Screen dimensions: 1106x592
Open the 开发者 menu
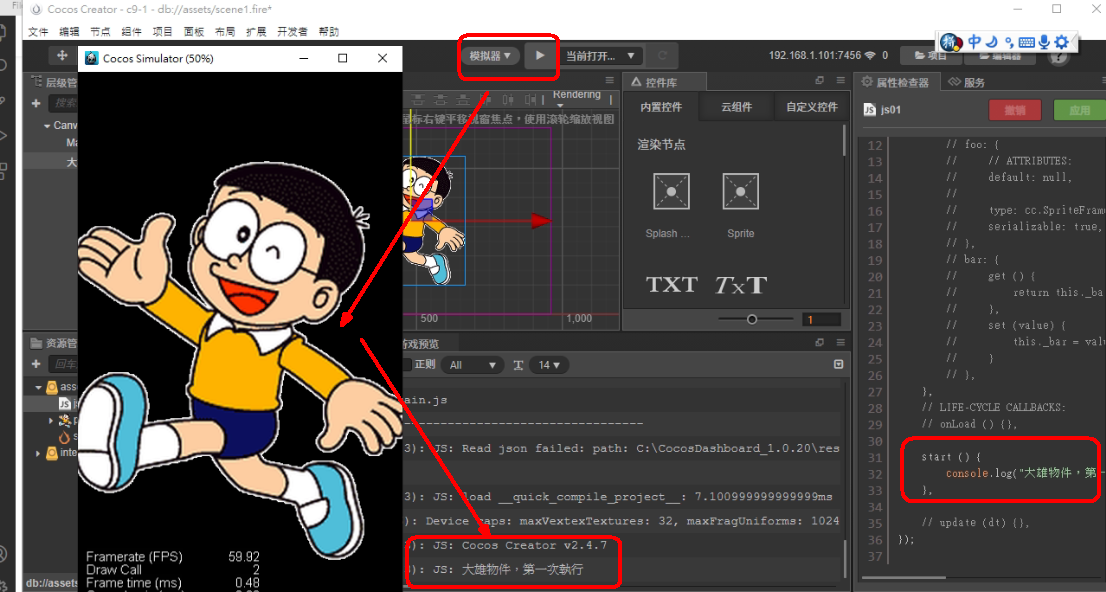[292, 32]
